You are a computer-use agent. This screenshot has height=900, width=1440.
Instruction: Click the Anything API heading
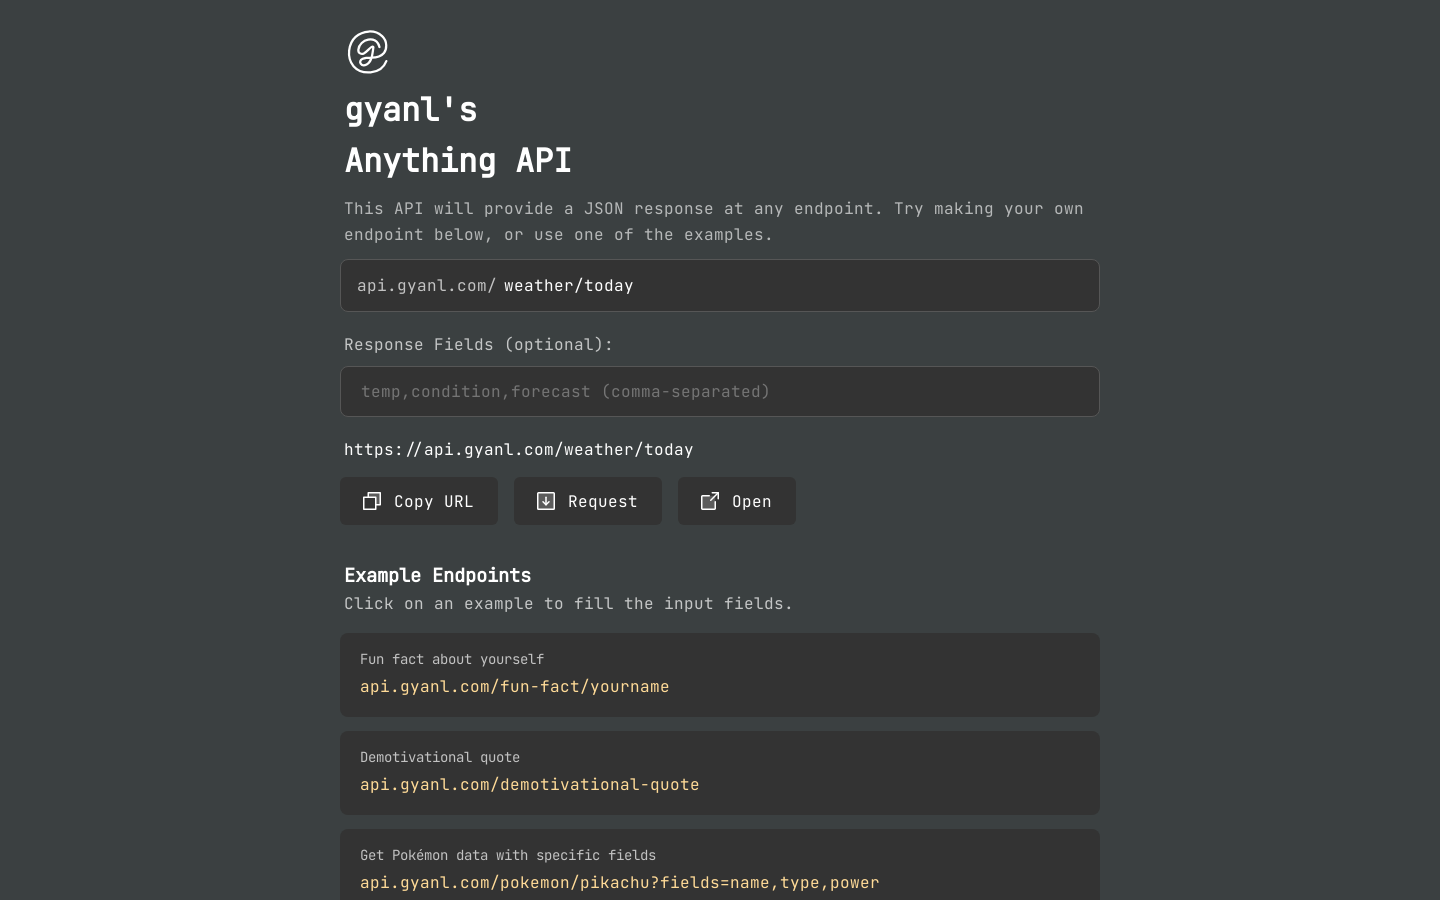point(458,160)
